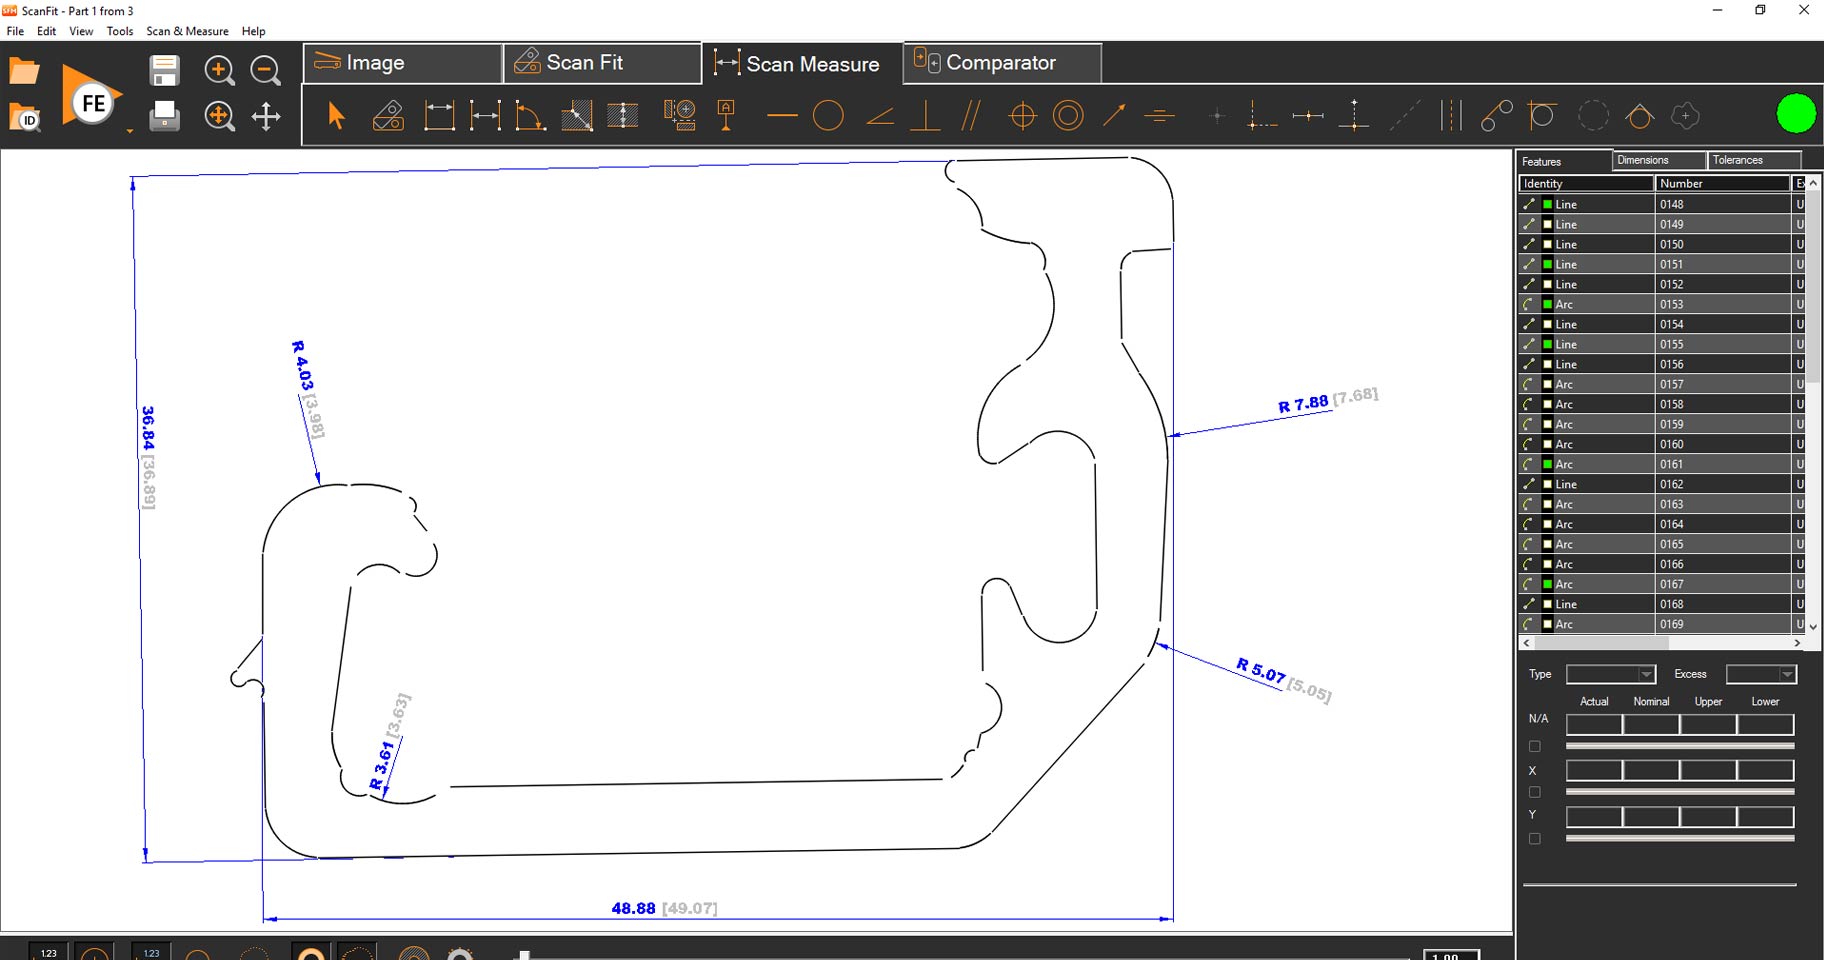
Task: Switch to the Scan Fit tab
Action: (x=603, y=63)
